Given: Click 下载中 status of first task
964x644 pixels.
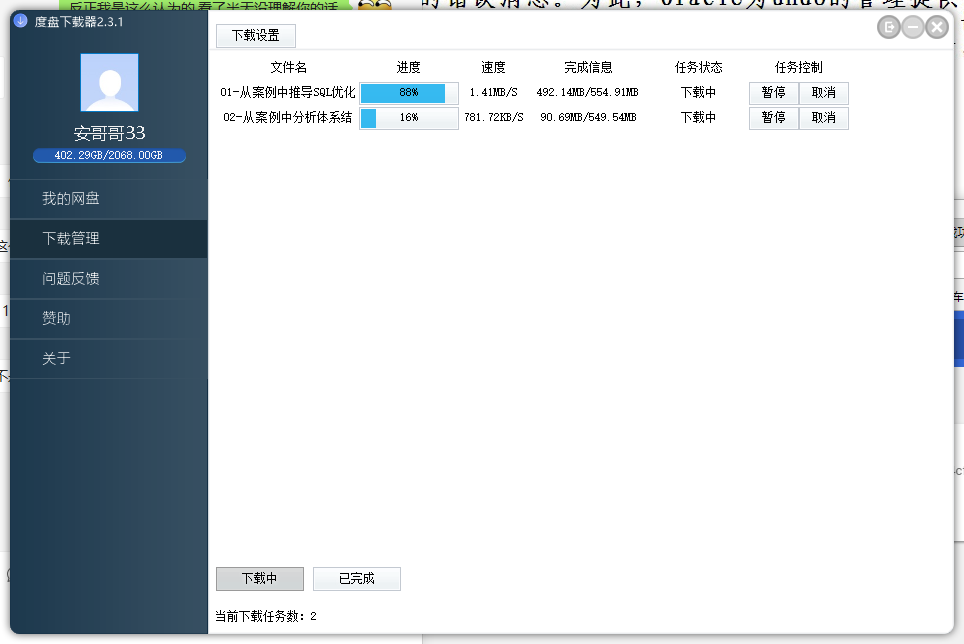Looking at the screenshot, I should tap(698, 92).
